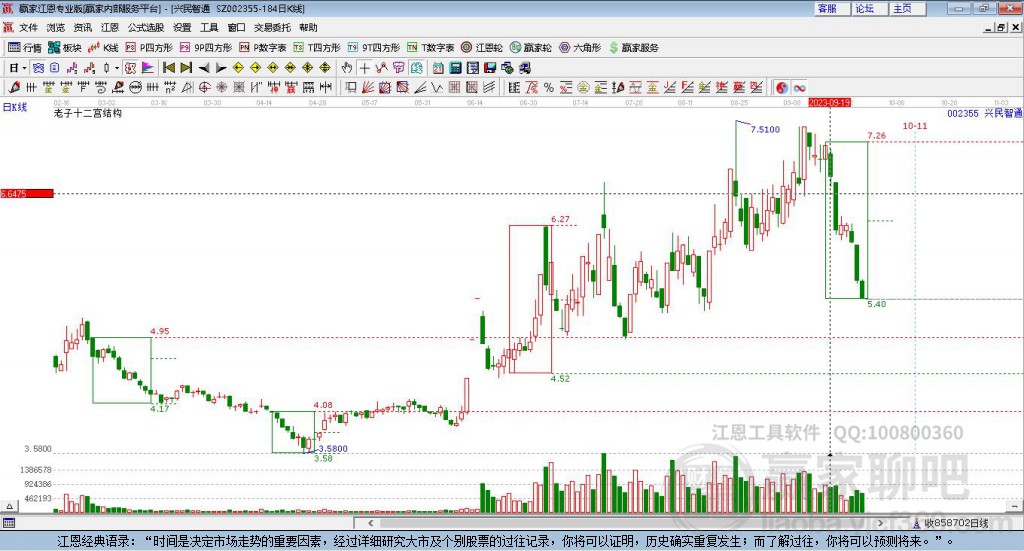Open the 交易委托 menu

(x=272, y=27)
